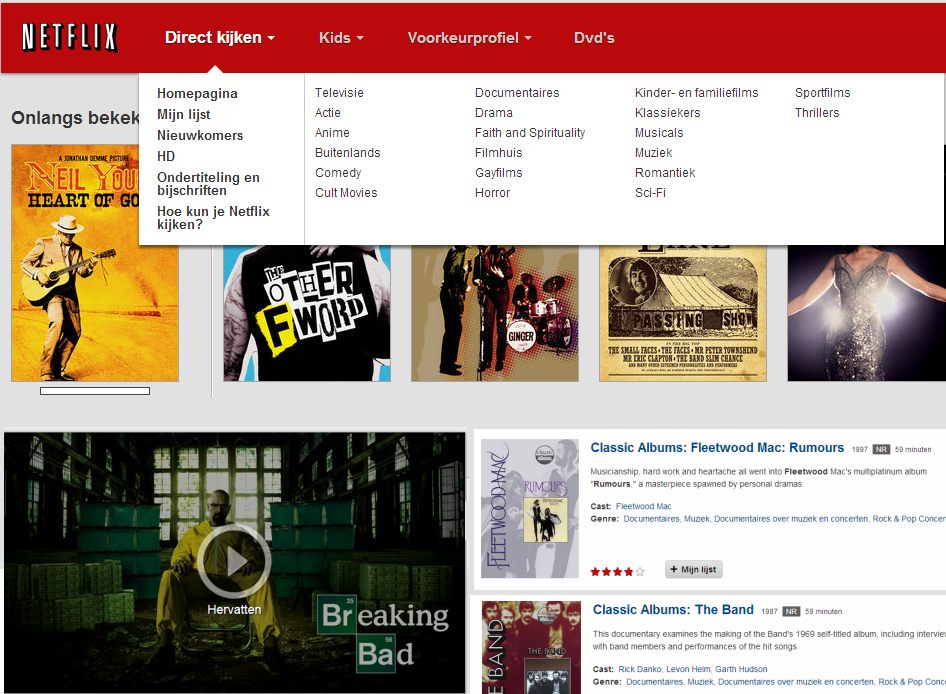
Task: Open Ondertiteling en bijschriften
Action: [208, 183]
